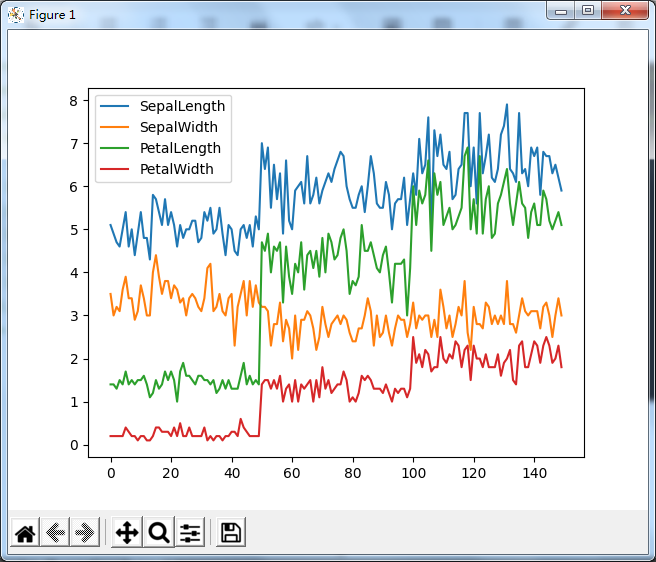Go back to previous view arrow

tap(55, 532)
